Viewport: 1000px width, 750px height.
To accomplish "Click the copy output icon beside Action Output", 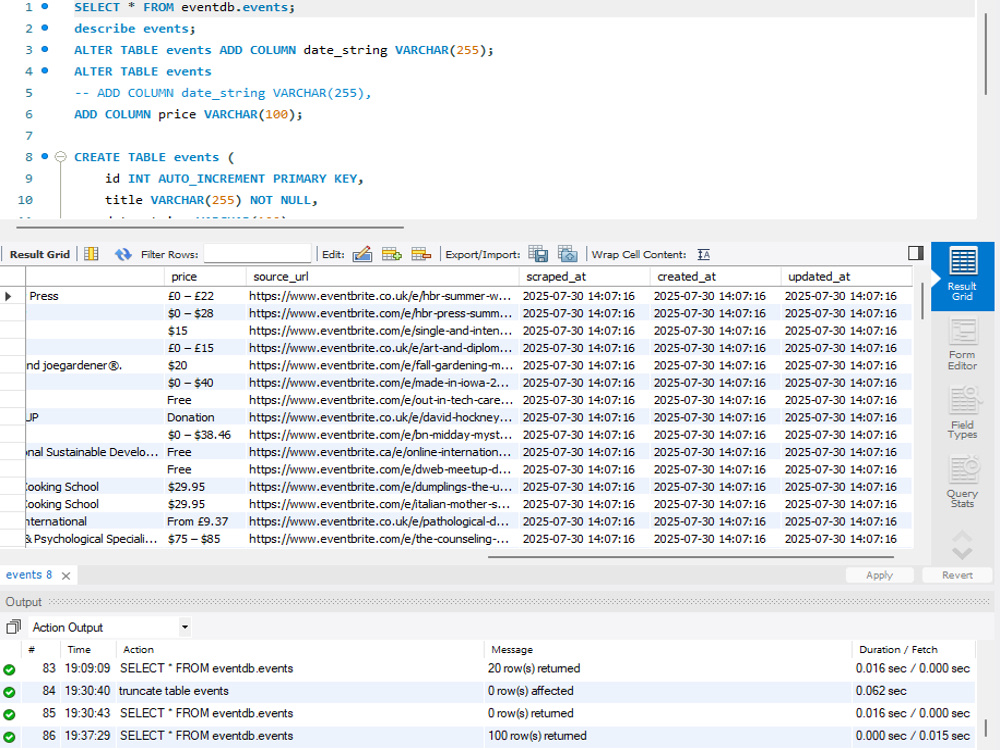I will (x=13, y=627).
